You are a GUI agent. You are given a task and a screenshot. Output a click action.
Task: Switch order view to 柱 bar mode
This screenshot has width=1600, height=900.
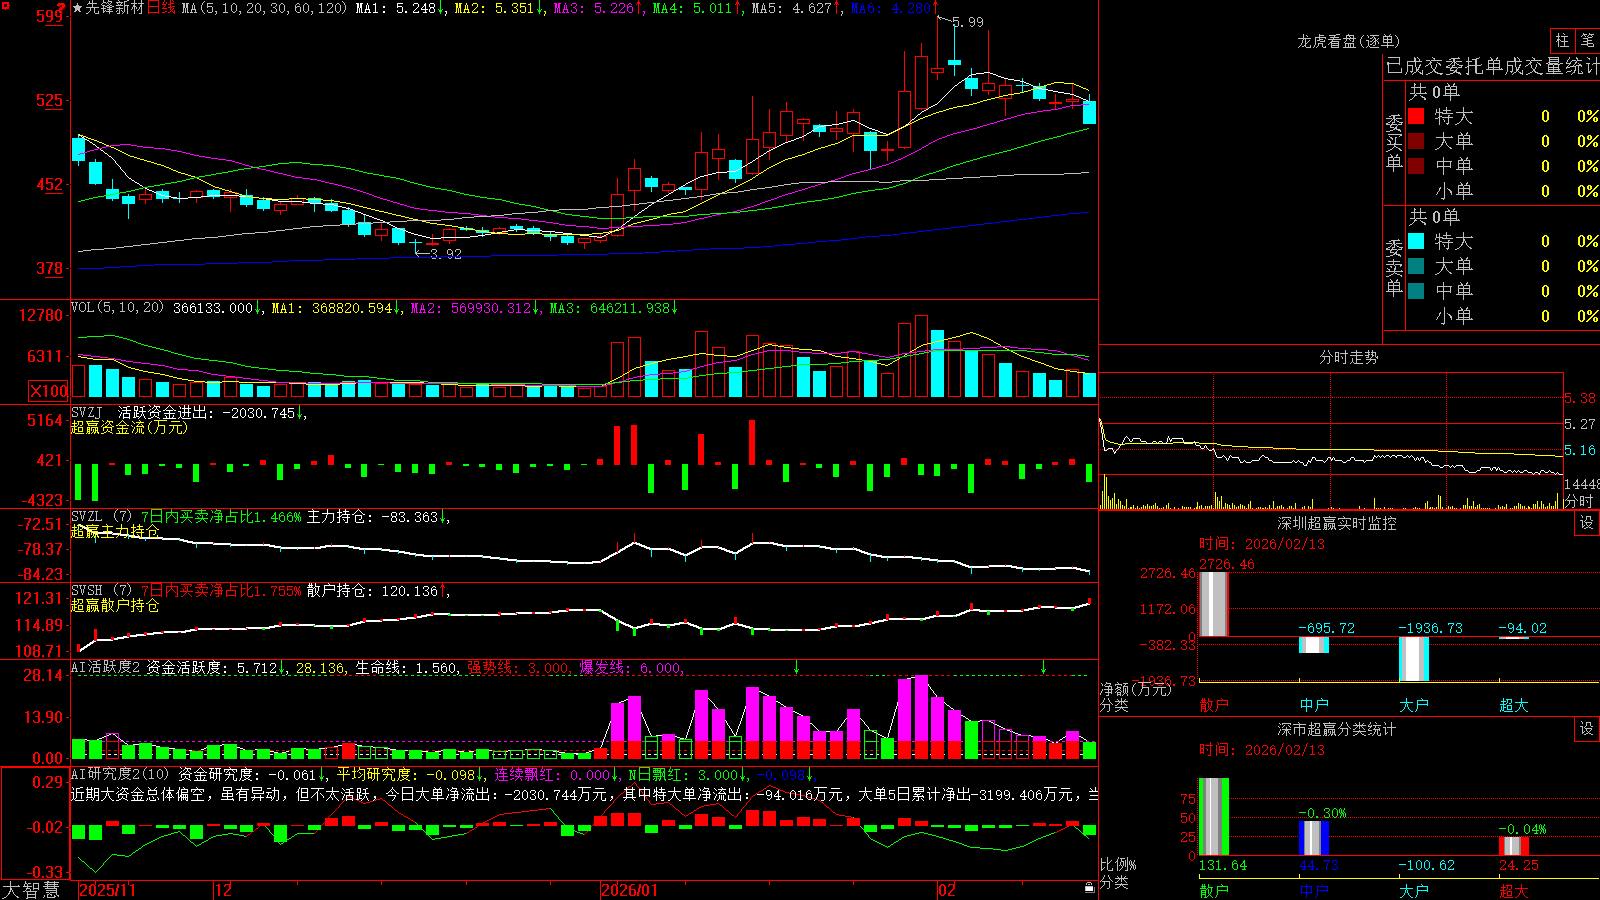pos(1562,40)
